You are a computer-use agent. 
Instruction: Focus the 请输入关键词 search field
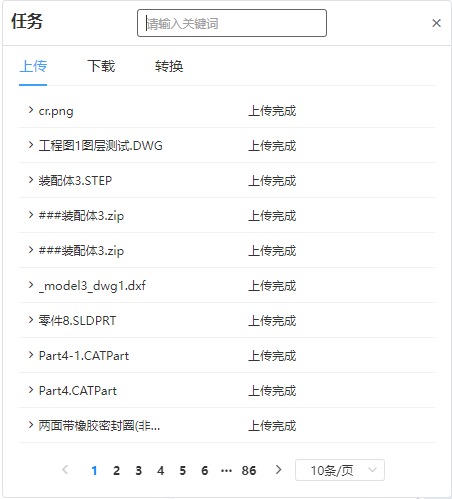tap(232, 23)
